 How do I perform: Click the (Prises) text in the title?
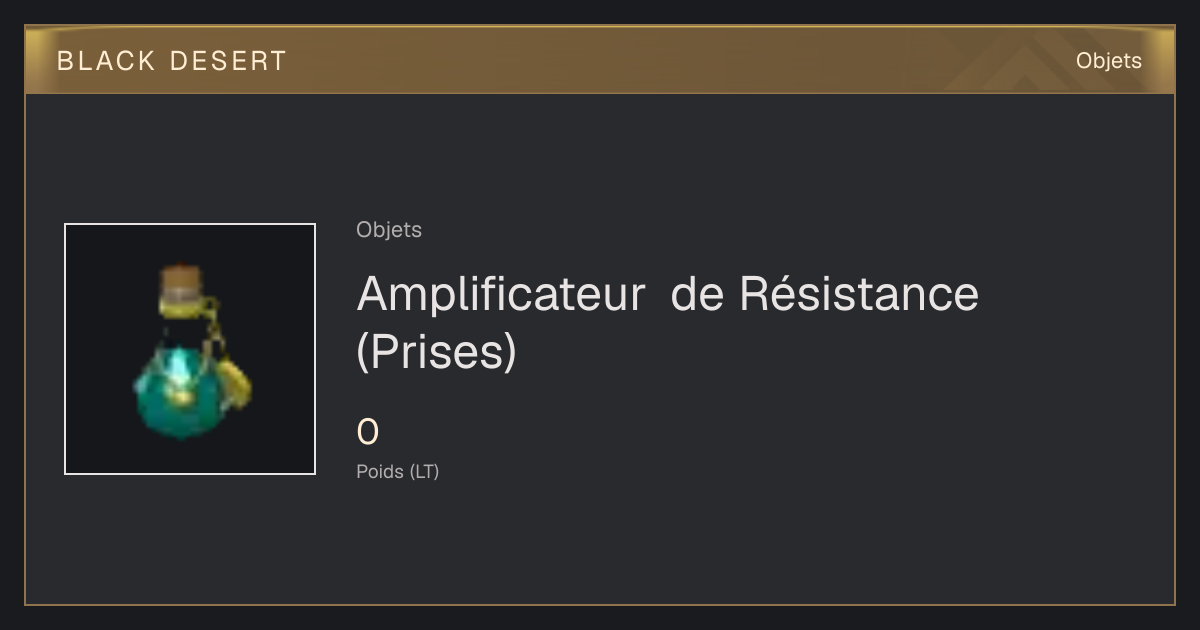(437, 351)
